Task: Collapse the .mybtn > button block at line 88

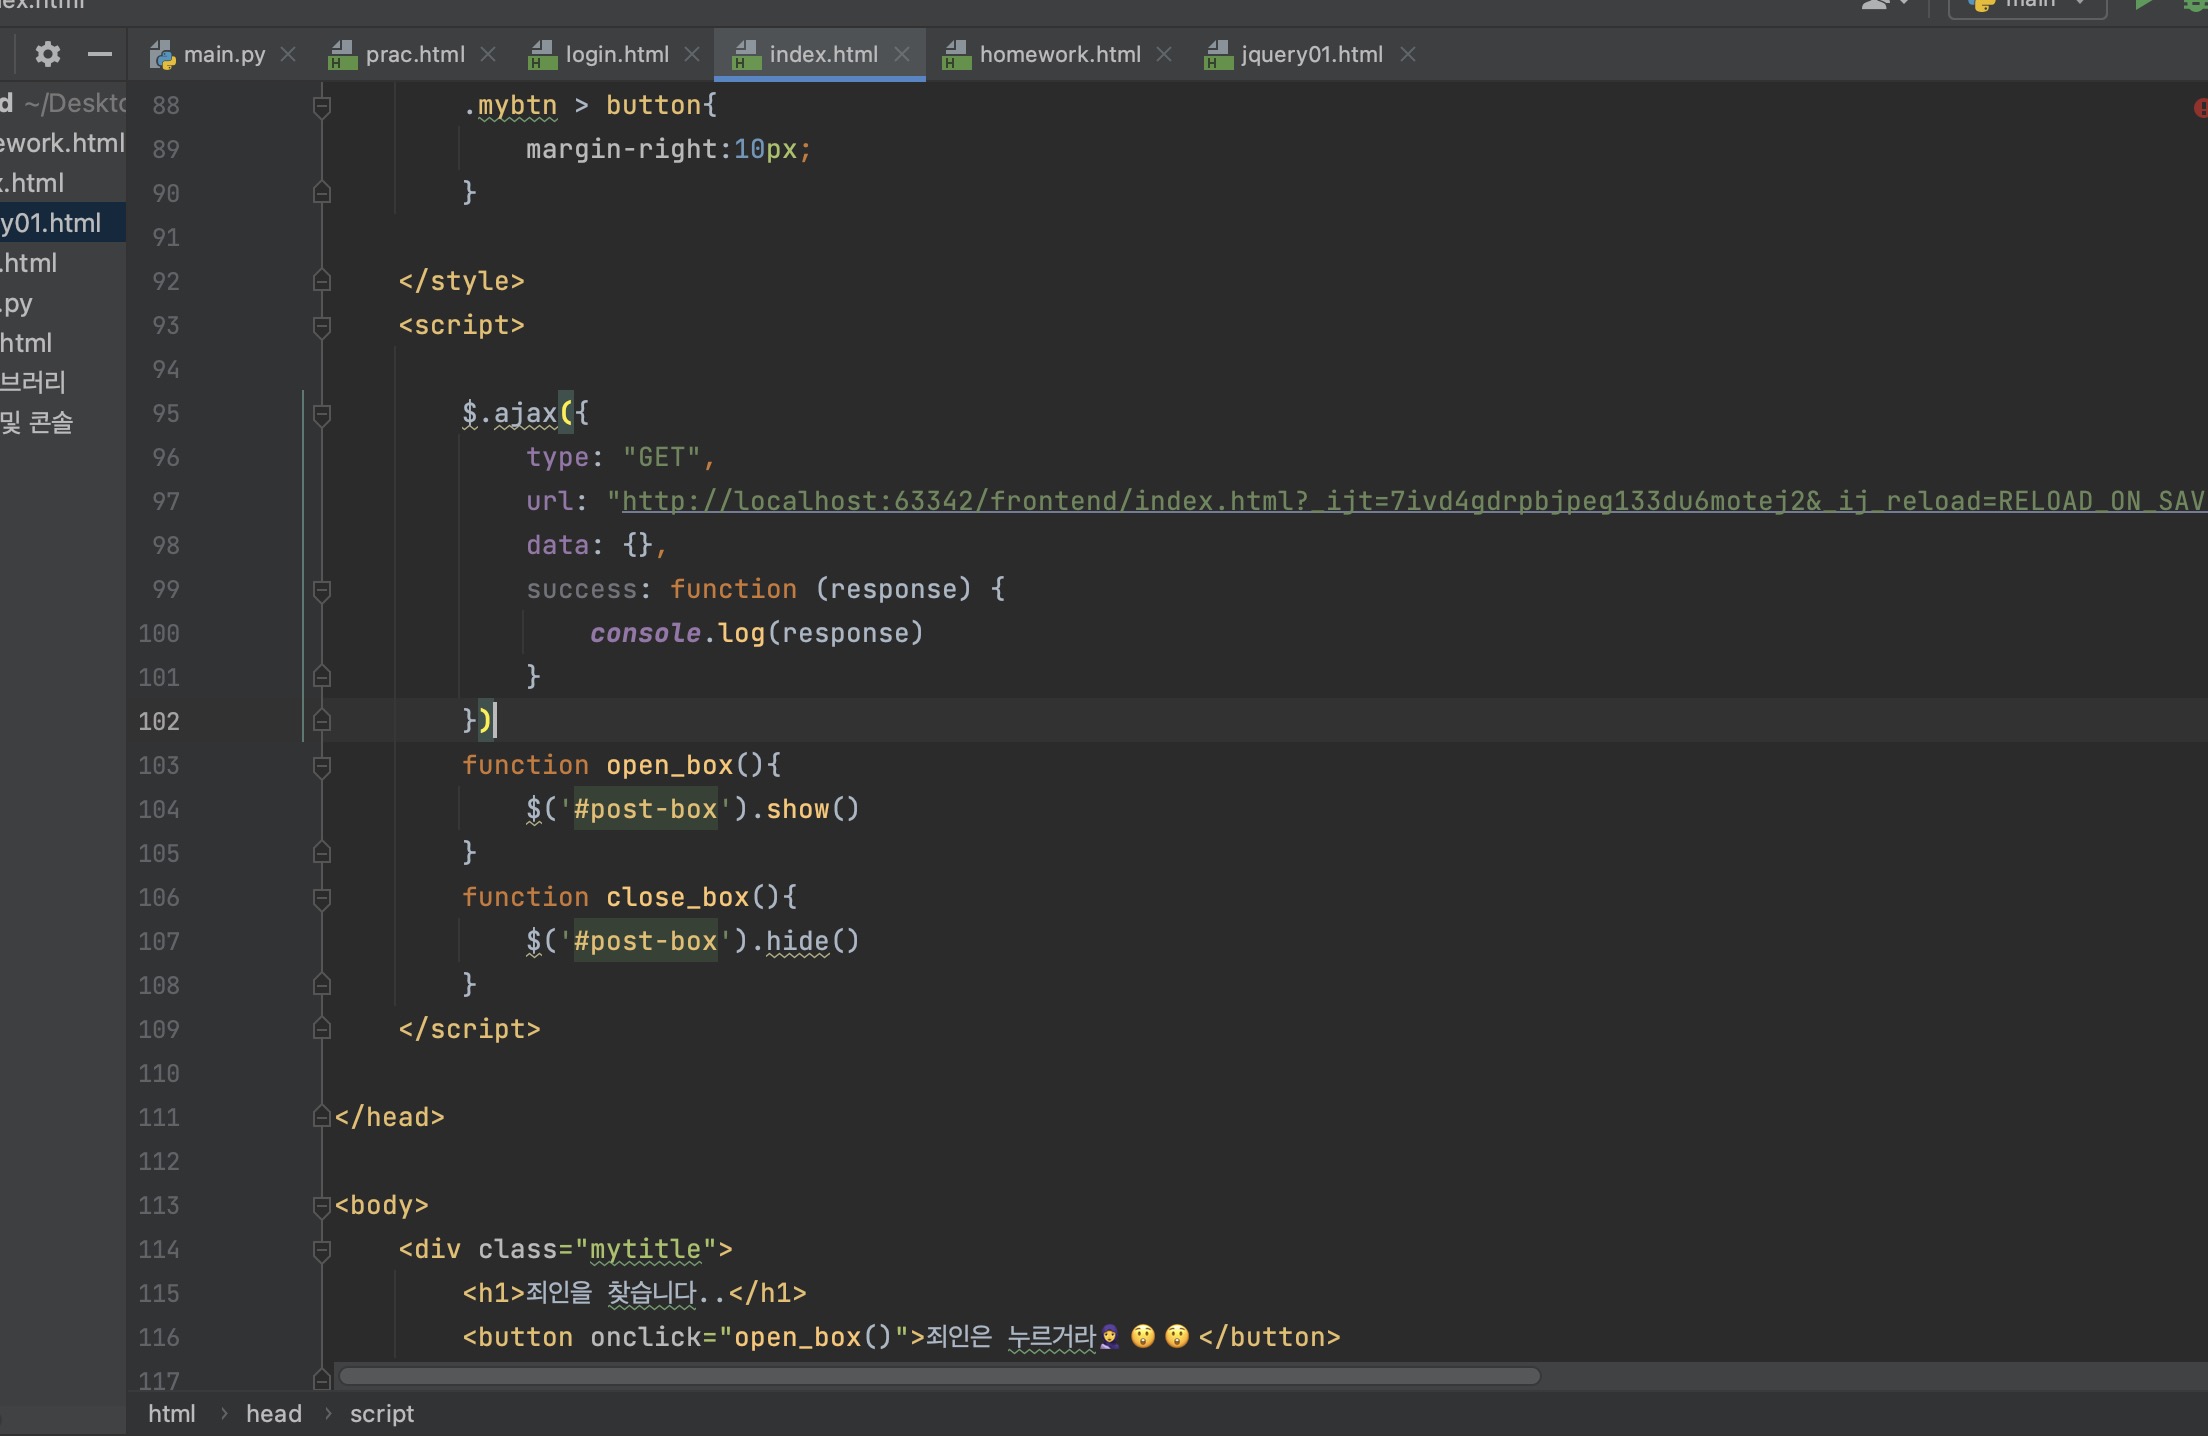Action: [x=322, y=105]
